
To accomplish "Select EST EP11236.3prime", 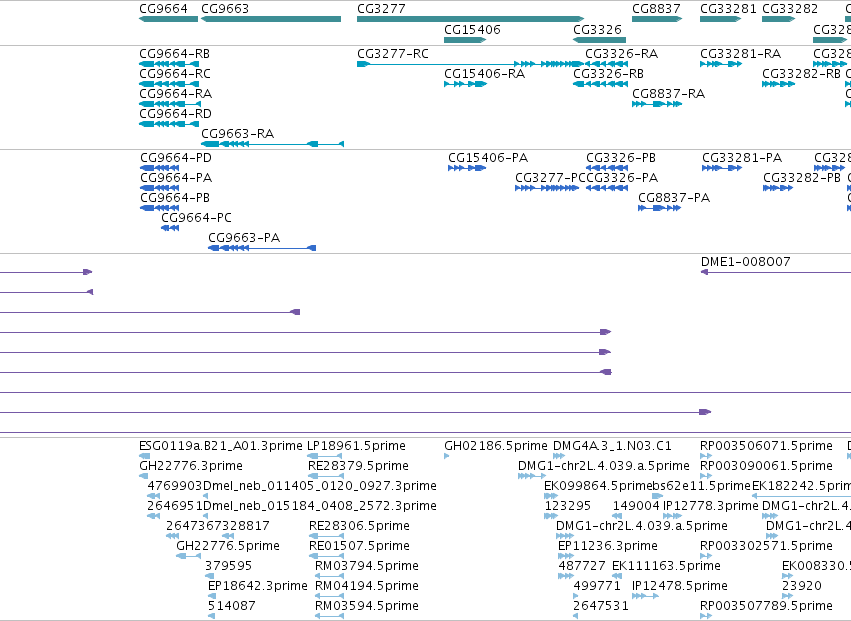I will 607,546.
